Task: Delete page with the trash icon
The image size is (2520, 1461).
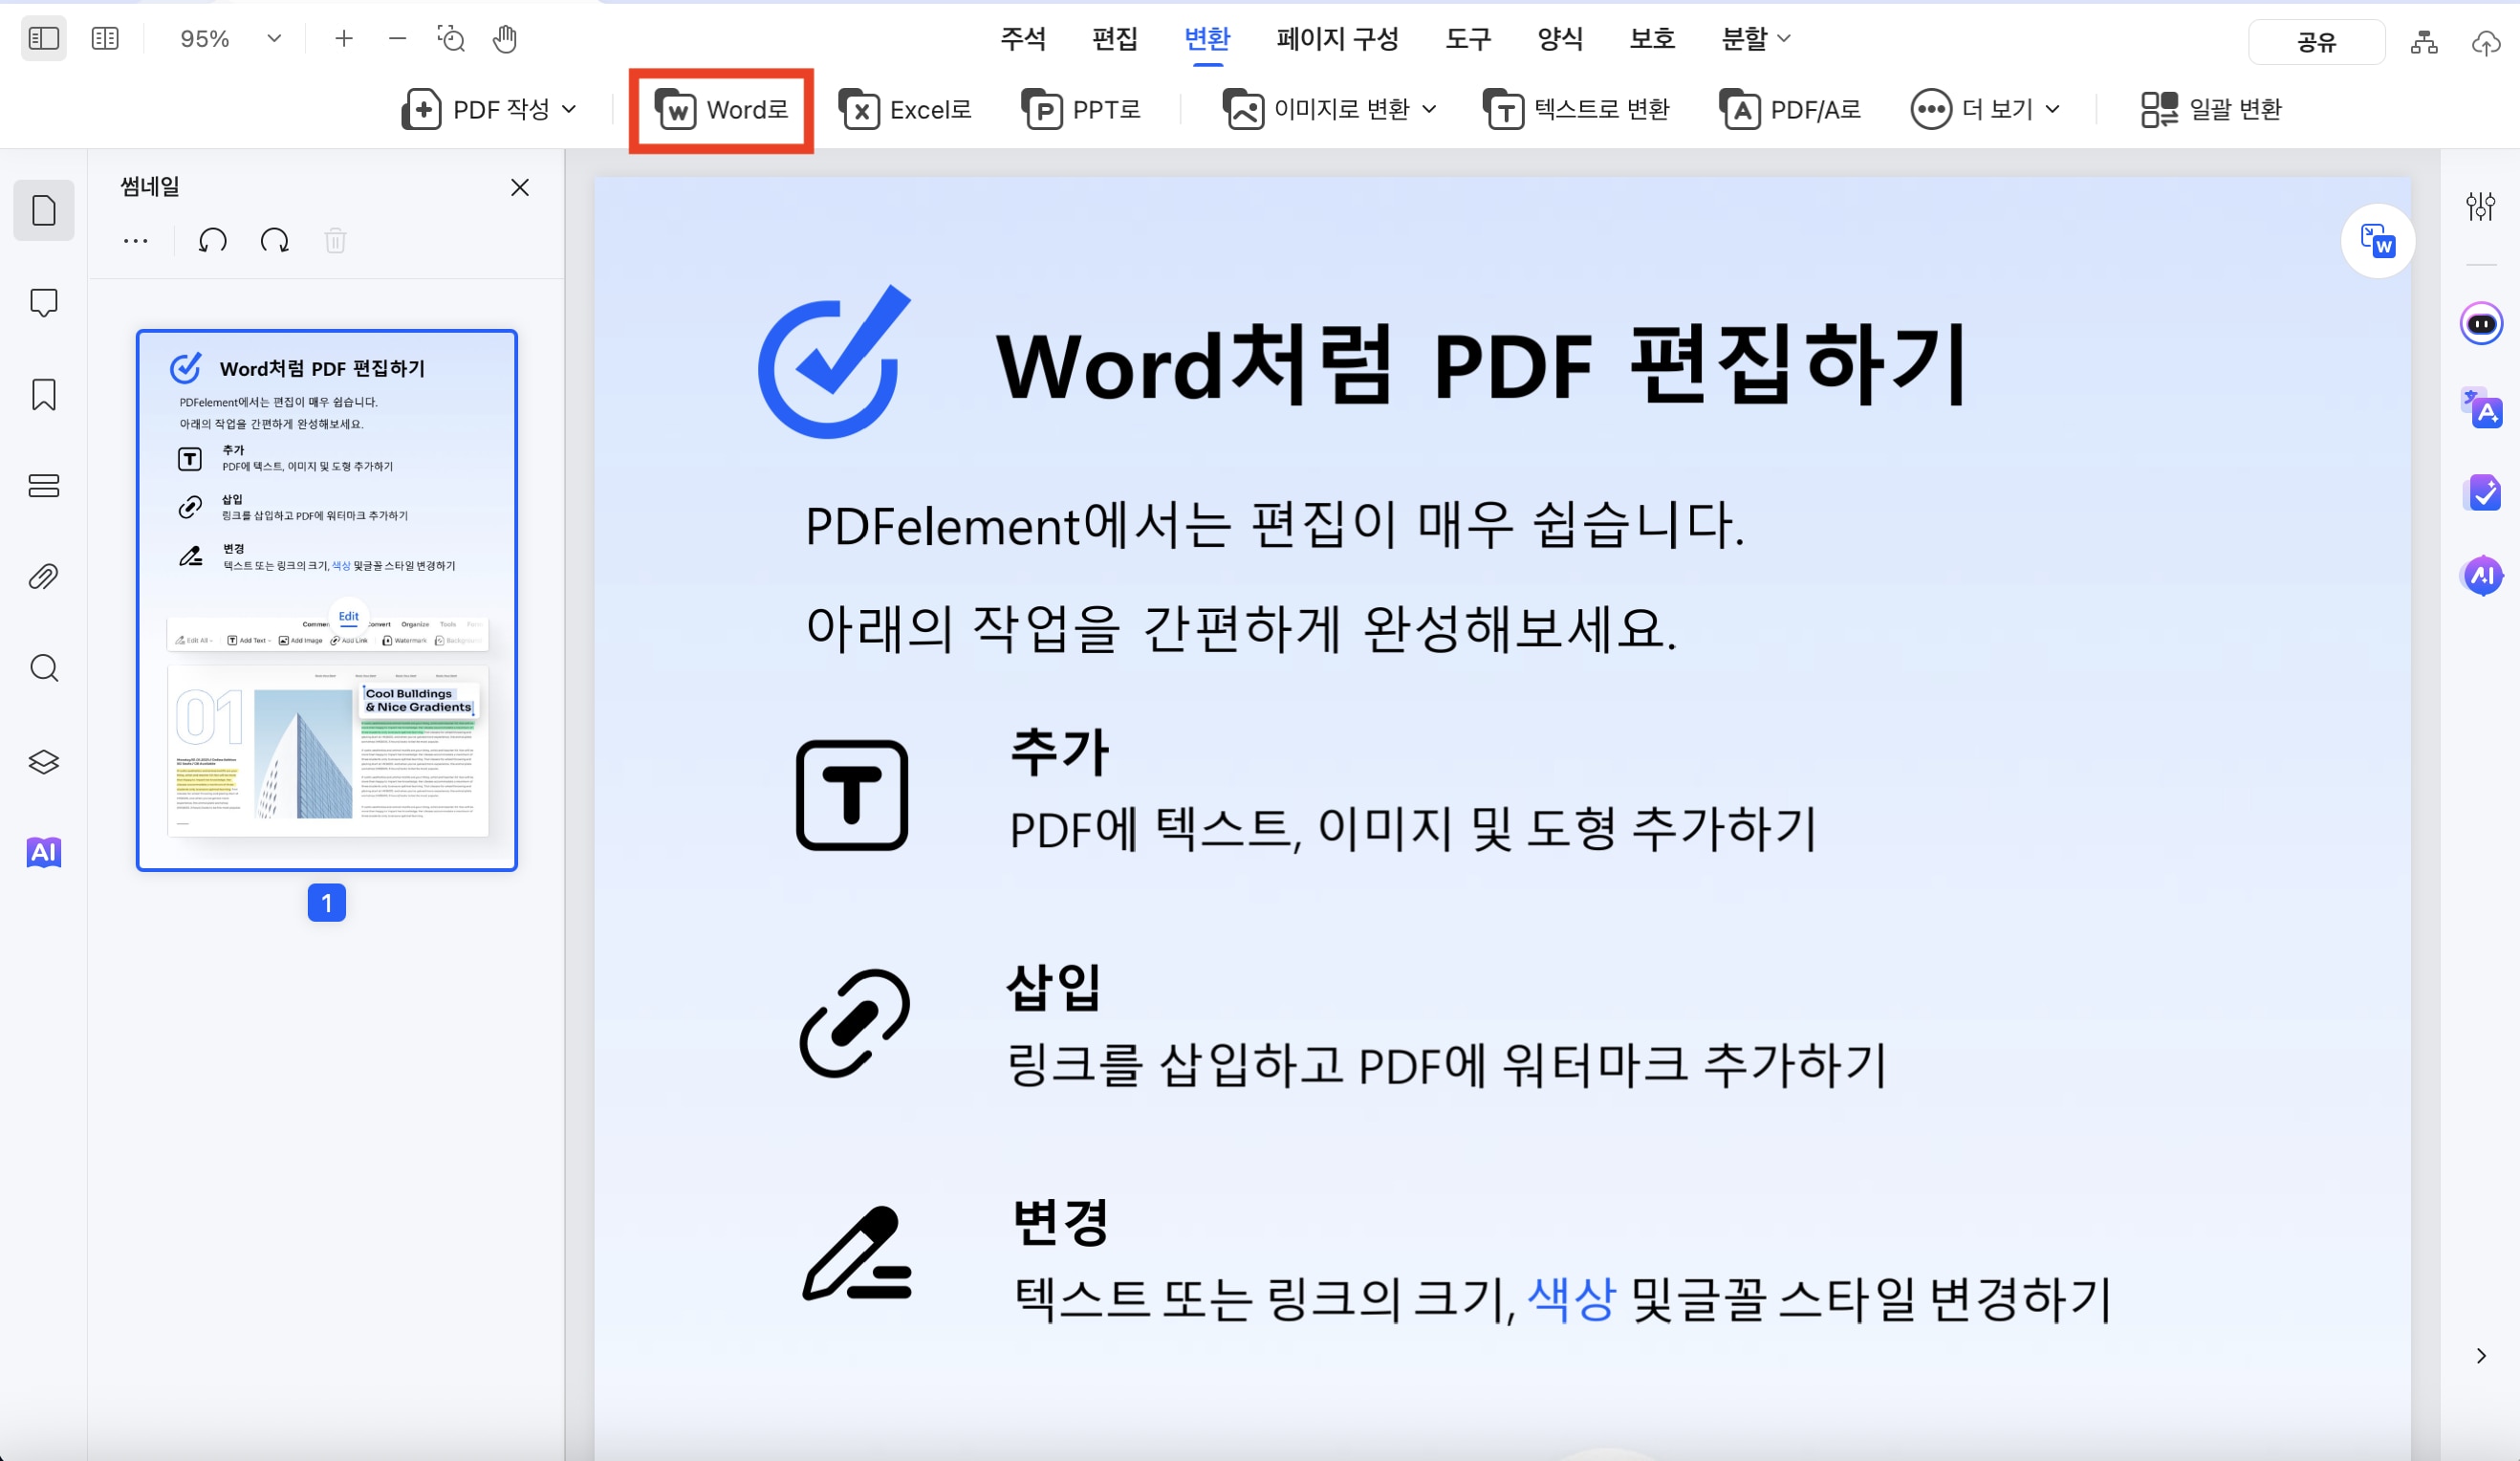Action: (336, 241)
